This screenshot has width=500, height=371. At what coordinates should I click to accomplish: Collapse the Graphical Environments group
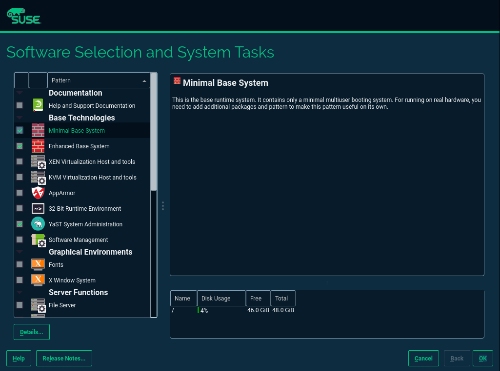tap(20, 252)
